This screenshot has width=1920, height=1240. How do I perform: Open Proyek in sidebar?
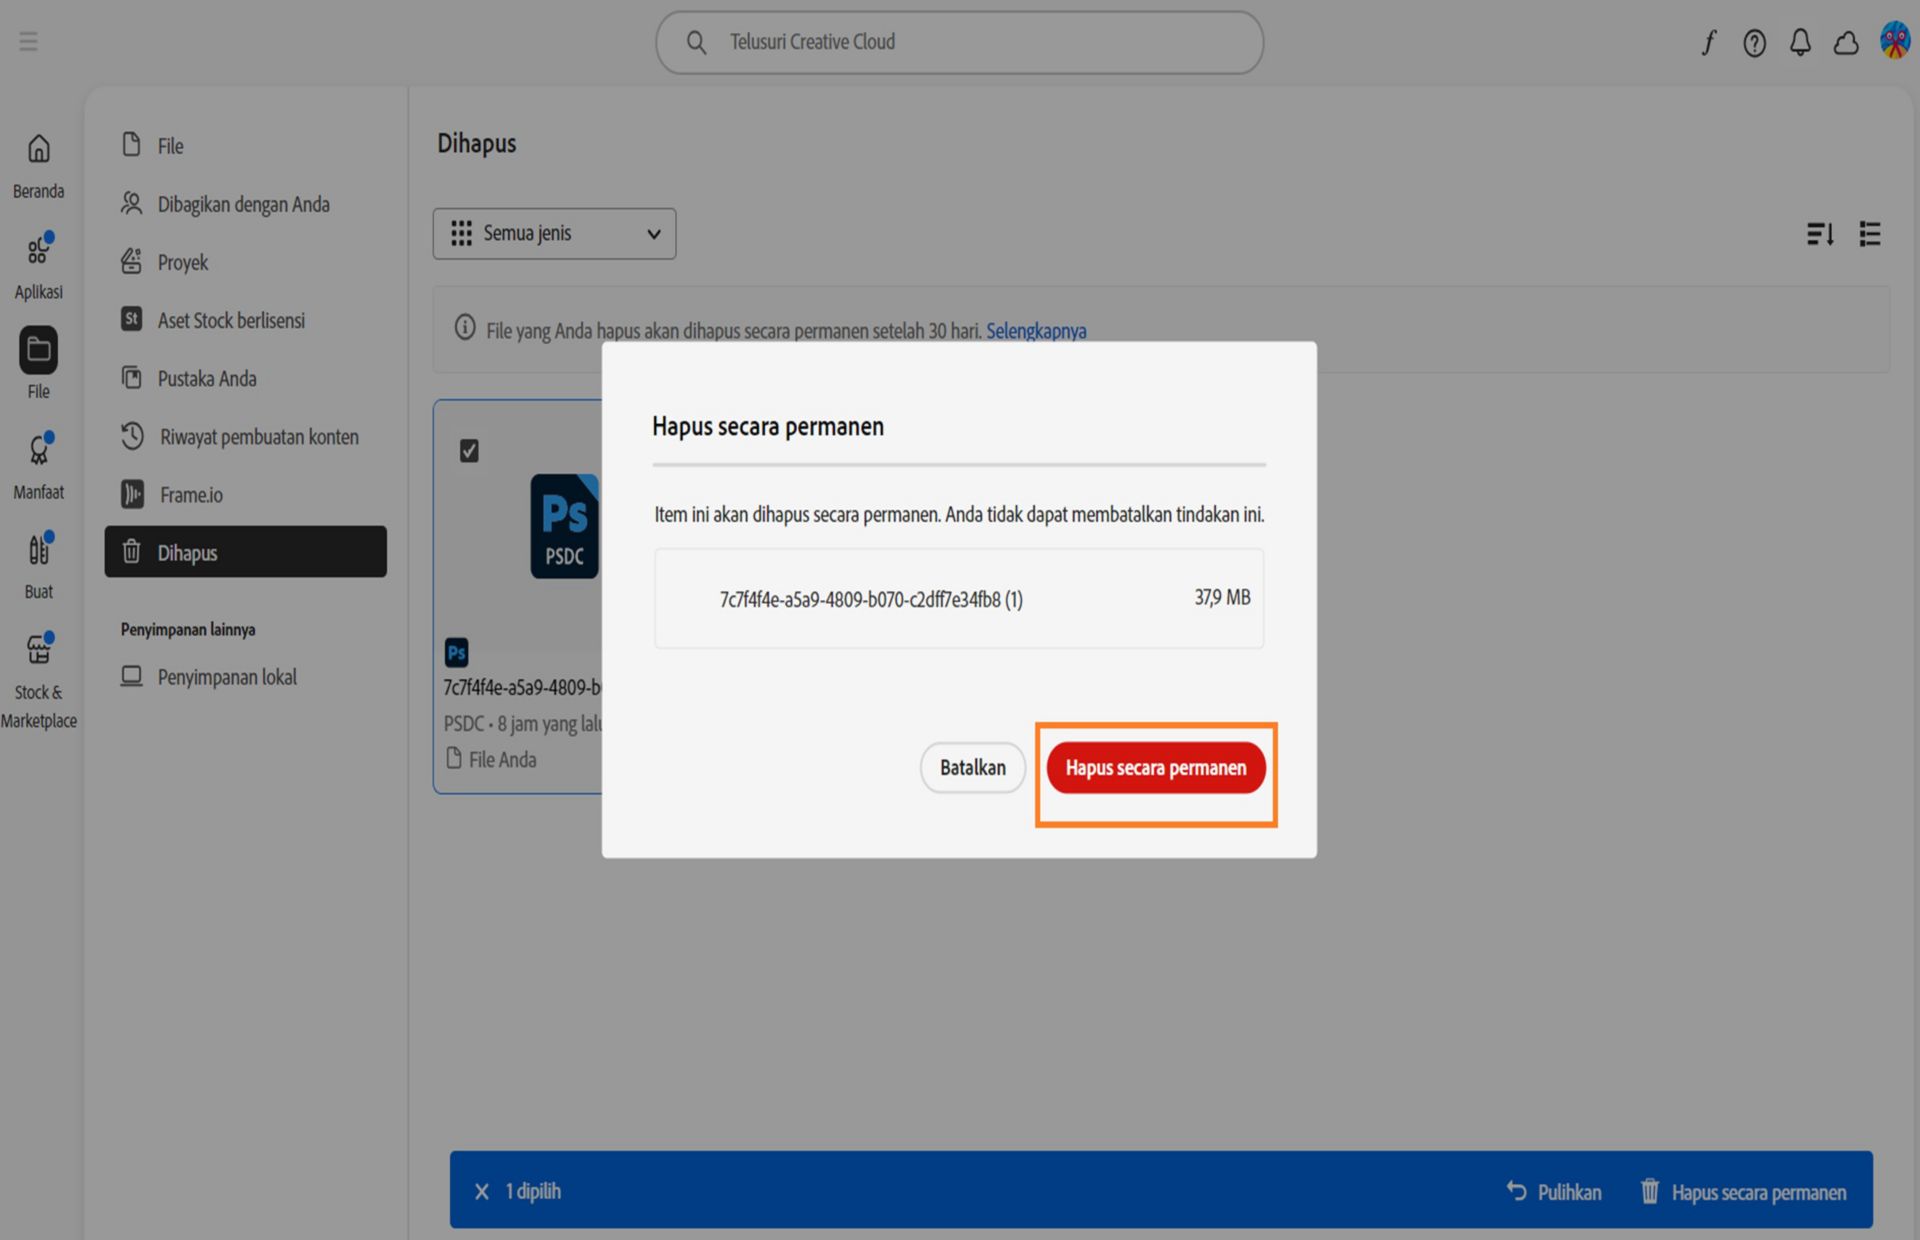pyautogui.click(x=245, y=262)
